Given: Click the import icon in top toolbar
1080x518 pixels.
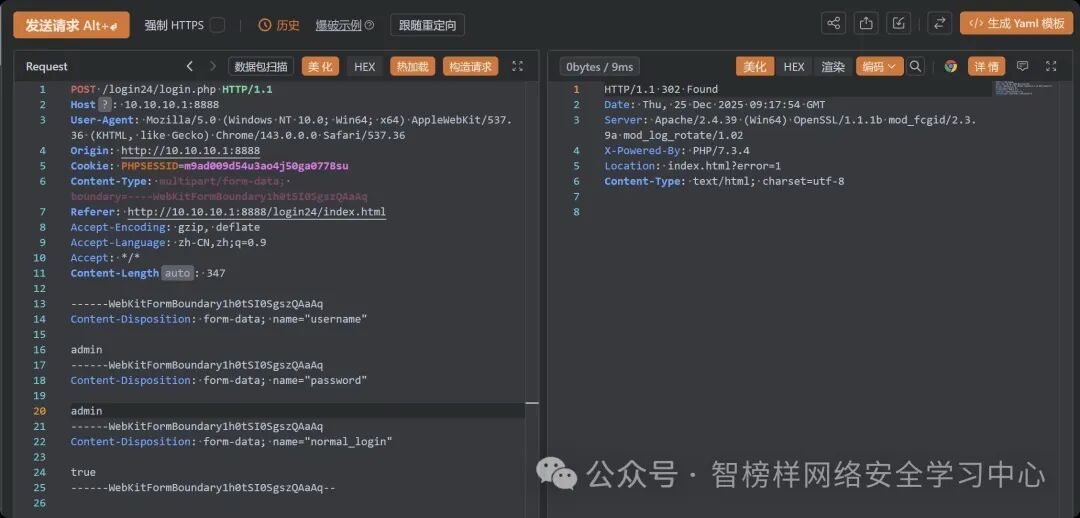Looking at the screenshot, I should click(x=898, y=23).
